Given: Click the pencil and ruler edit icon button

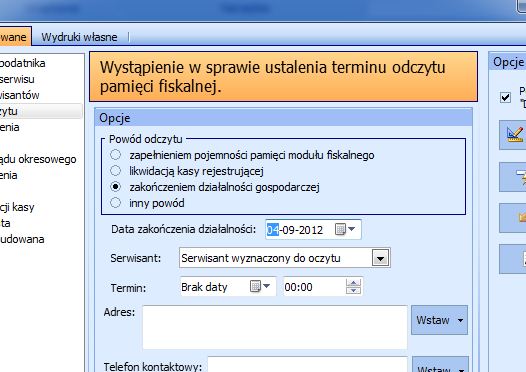Looking at the screenshot, I should coord(513,135).
